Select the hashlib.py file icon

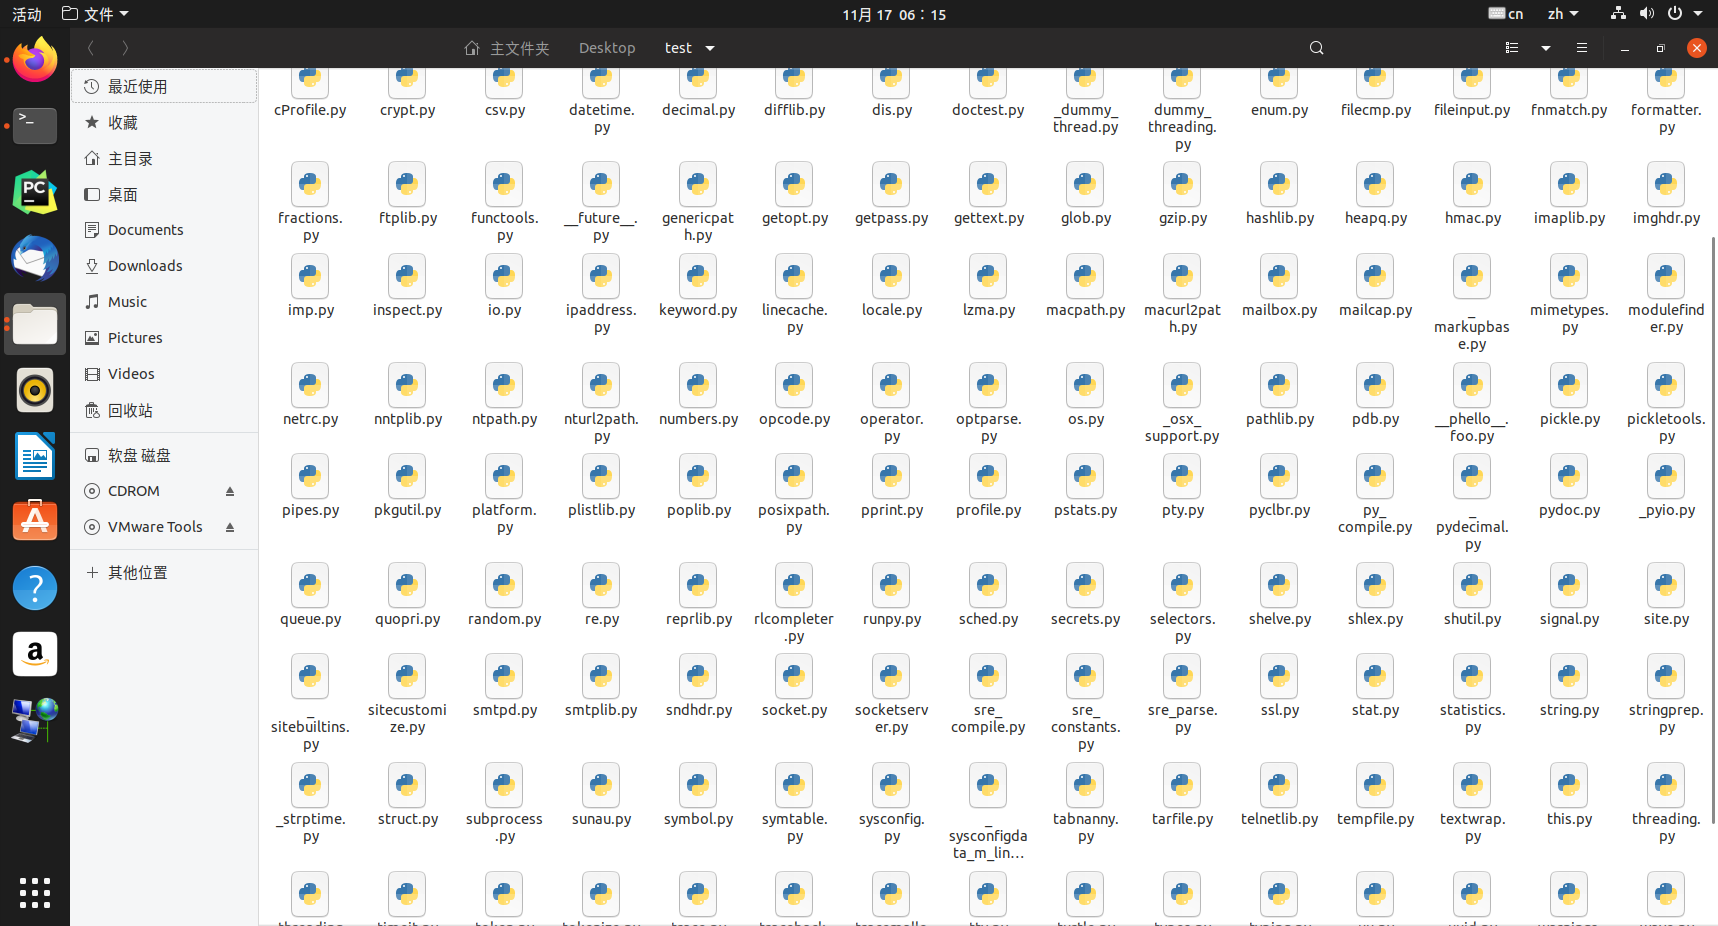tap(1279, 185)
